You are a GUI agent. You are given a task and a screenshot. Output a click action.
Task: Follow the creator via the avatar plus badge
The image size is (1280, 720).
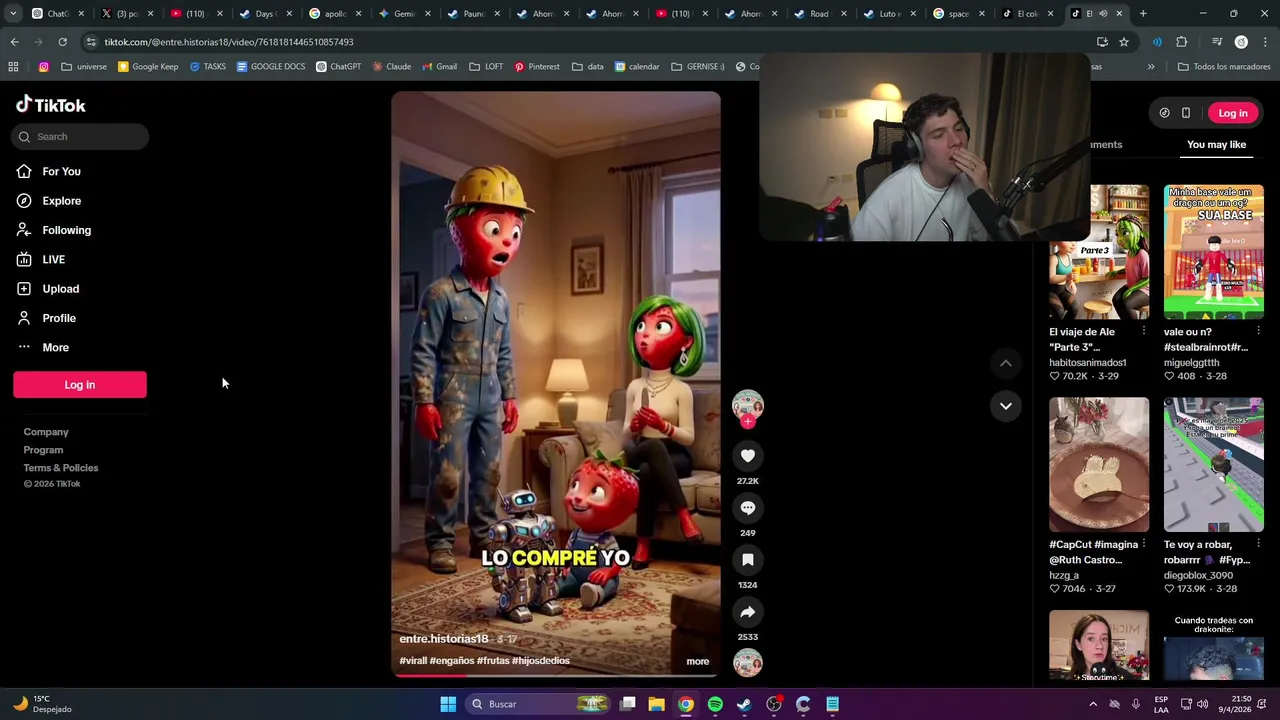pos(747,421)
